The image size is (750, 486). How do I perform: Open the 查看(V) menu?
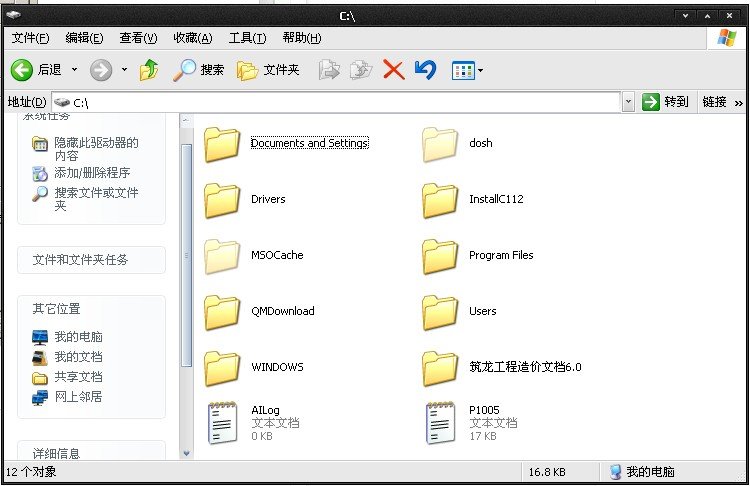click(x=138, y=38)
